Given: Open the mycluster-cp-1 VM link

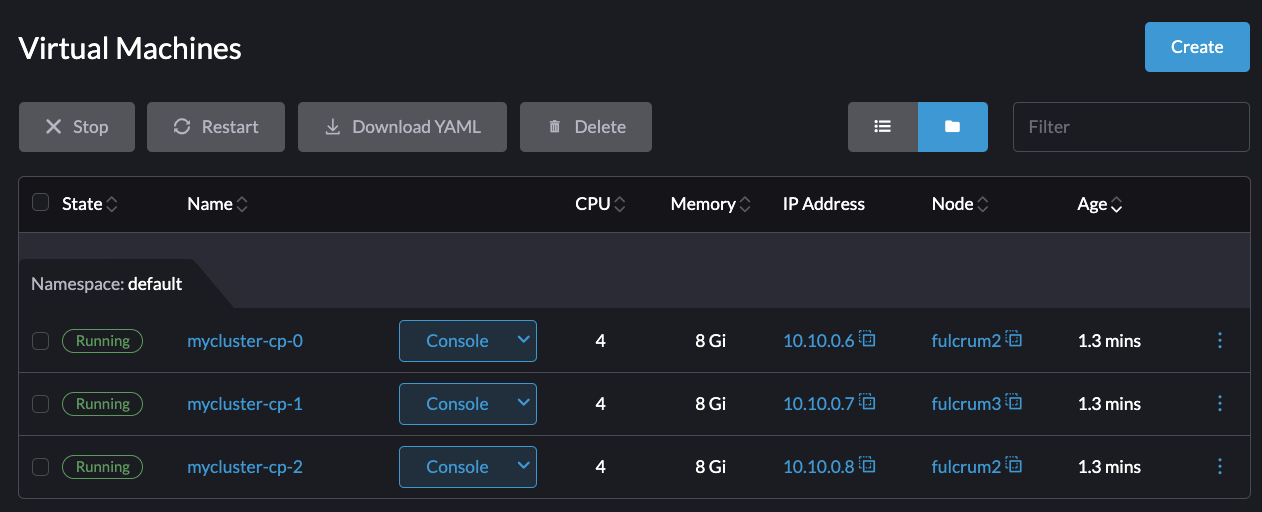Looking at the screenshot, I should coord(244,404).
